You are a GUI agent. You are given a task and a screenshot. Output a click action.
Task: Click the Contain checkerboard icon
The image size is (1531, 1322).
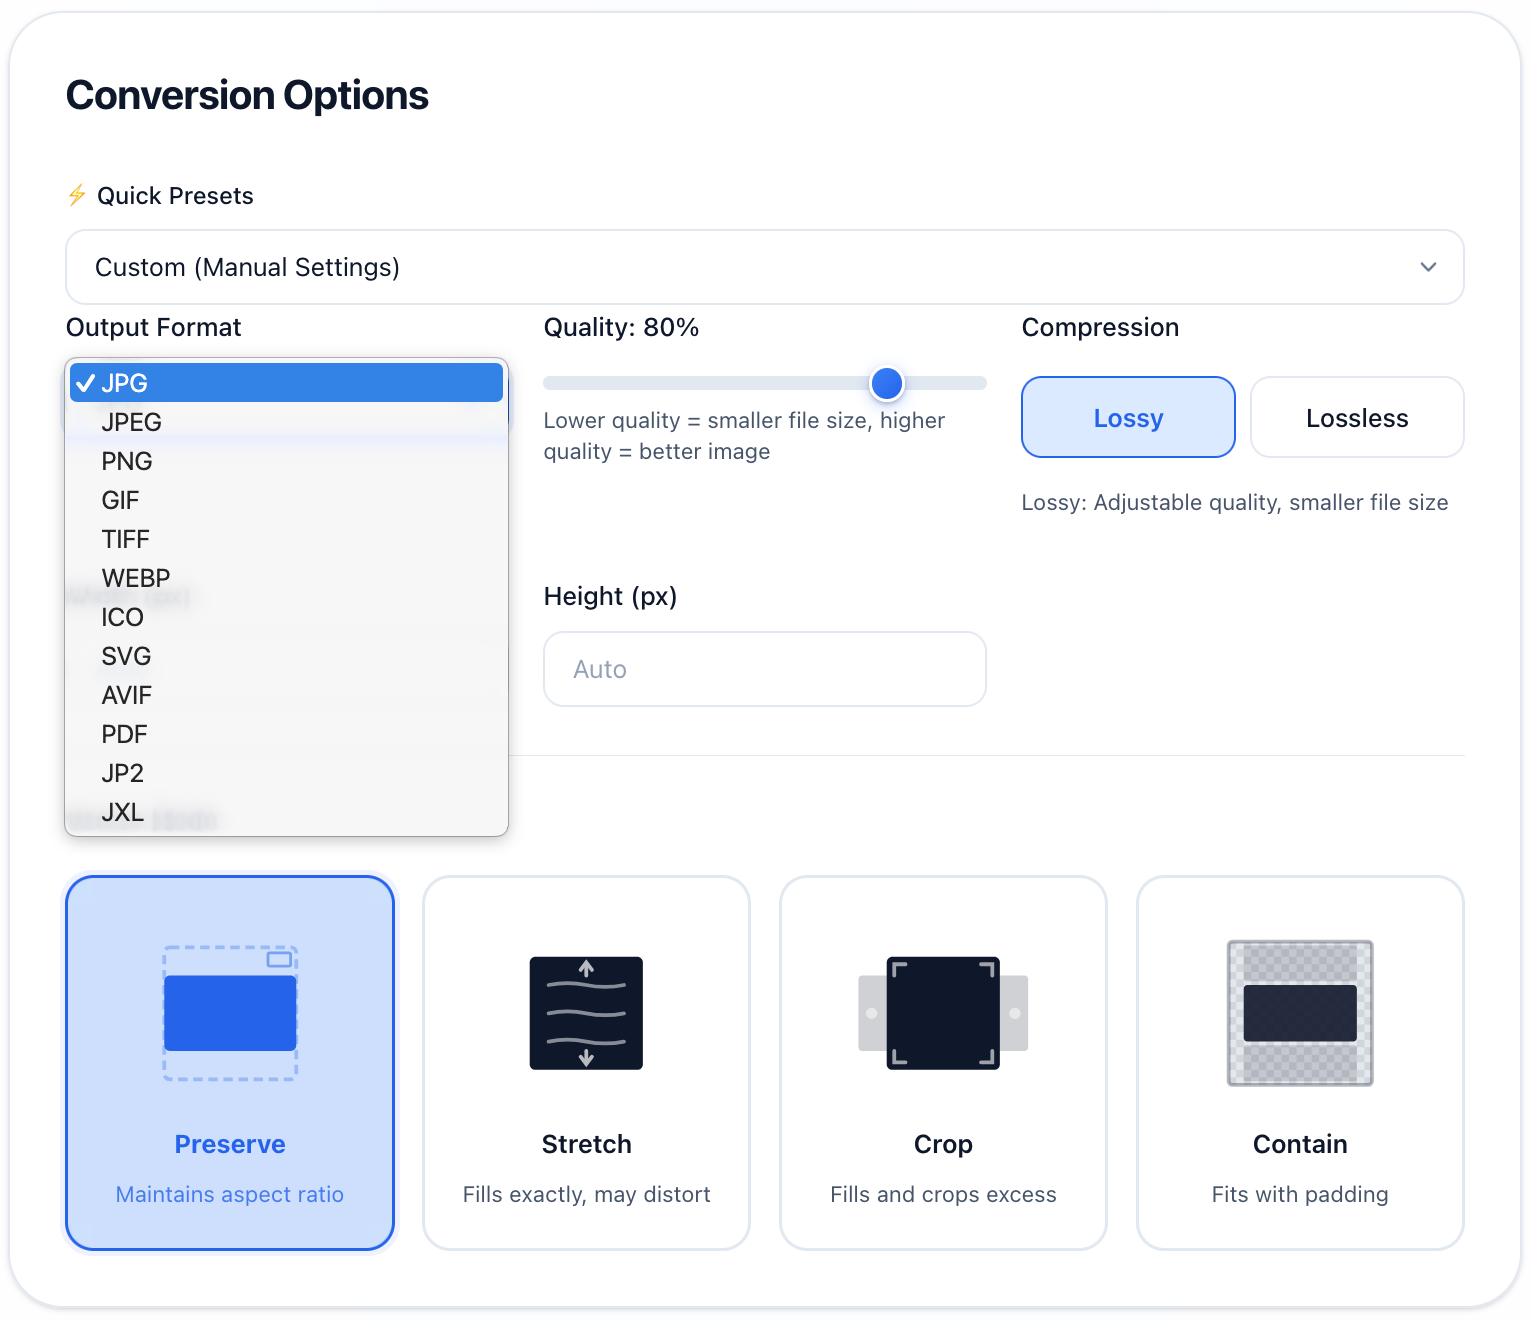1300,1013
